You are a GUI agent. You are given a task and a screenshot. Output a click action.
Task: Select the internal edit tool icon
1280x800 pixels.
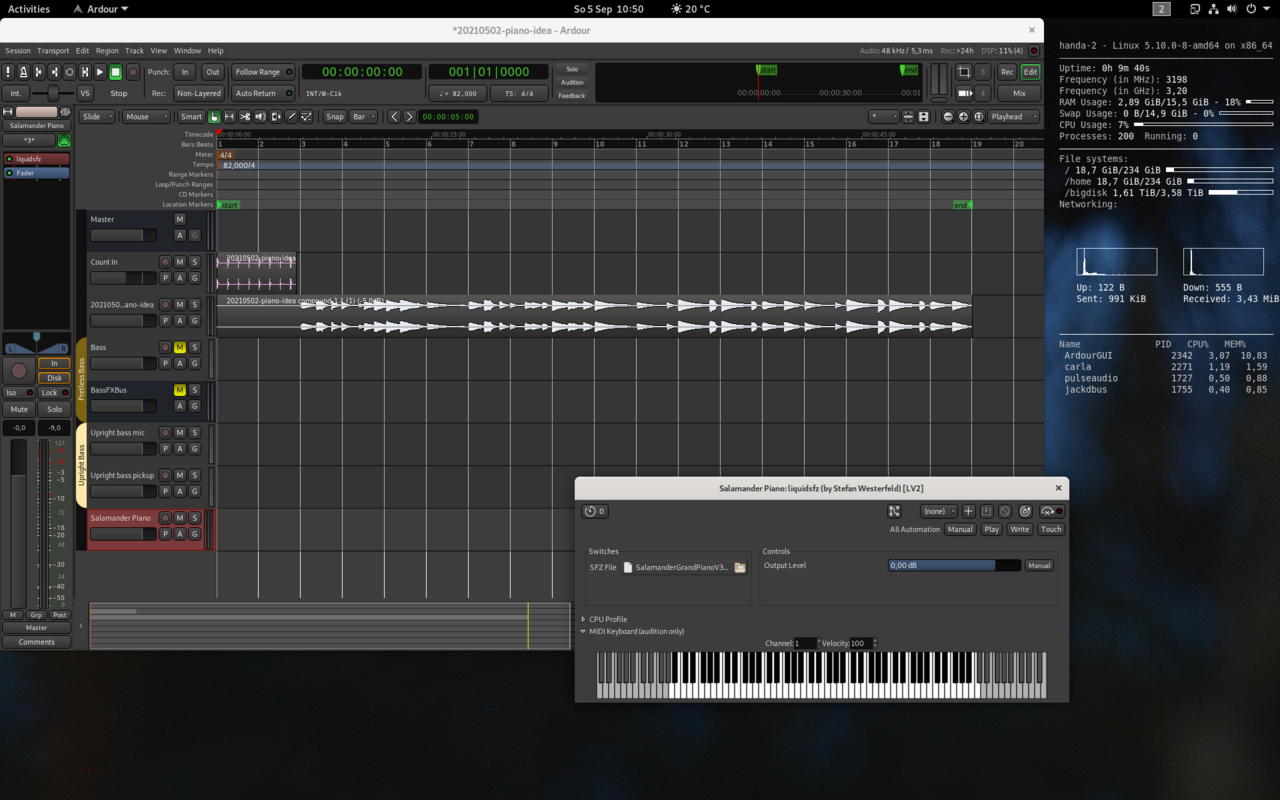tap(307, 117)
